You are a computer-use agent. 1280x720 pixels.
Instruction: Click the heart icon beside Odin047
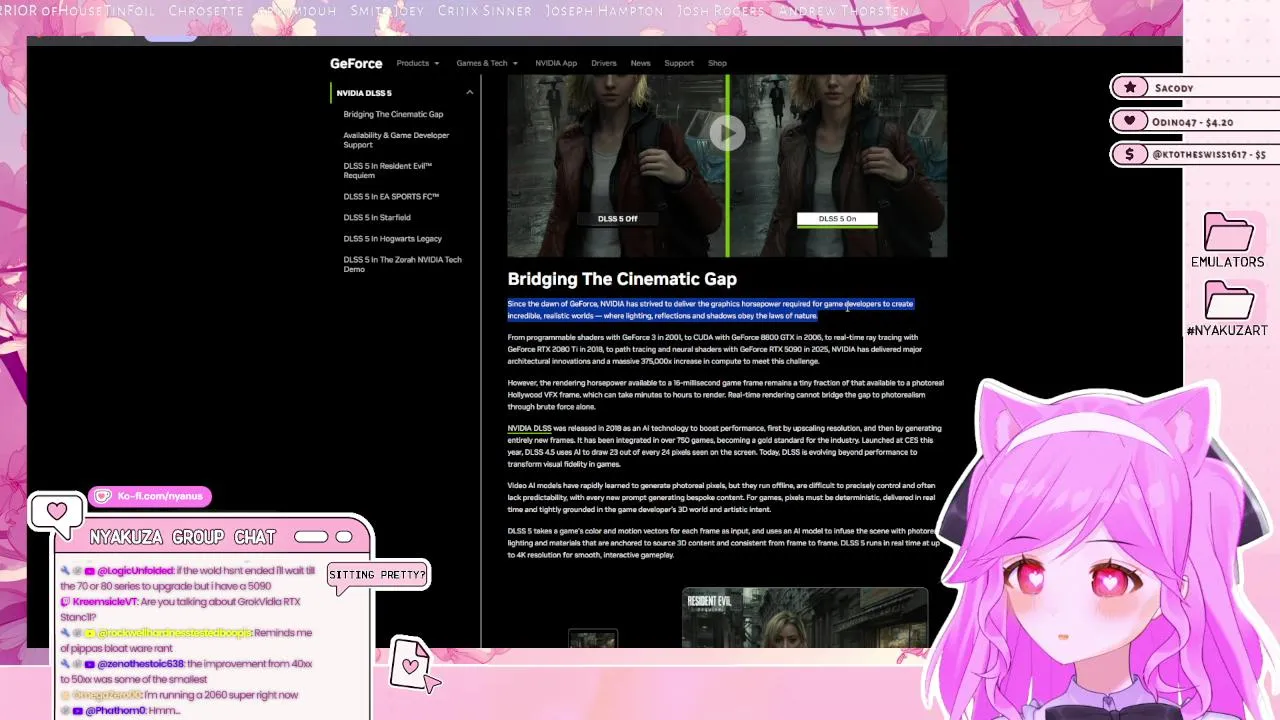[1130, 121]
